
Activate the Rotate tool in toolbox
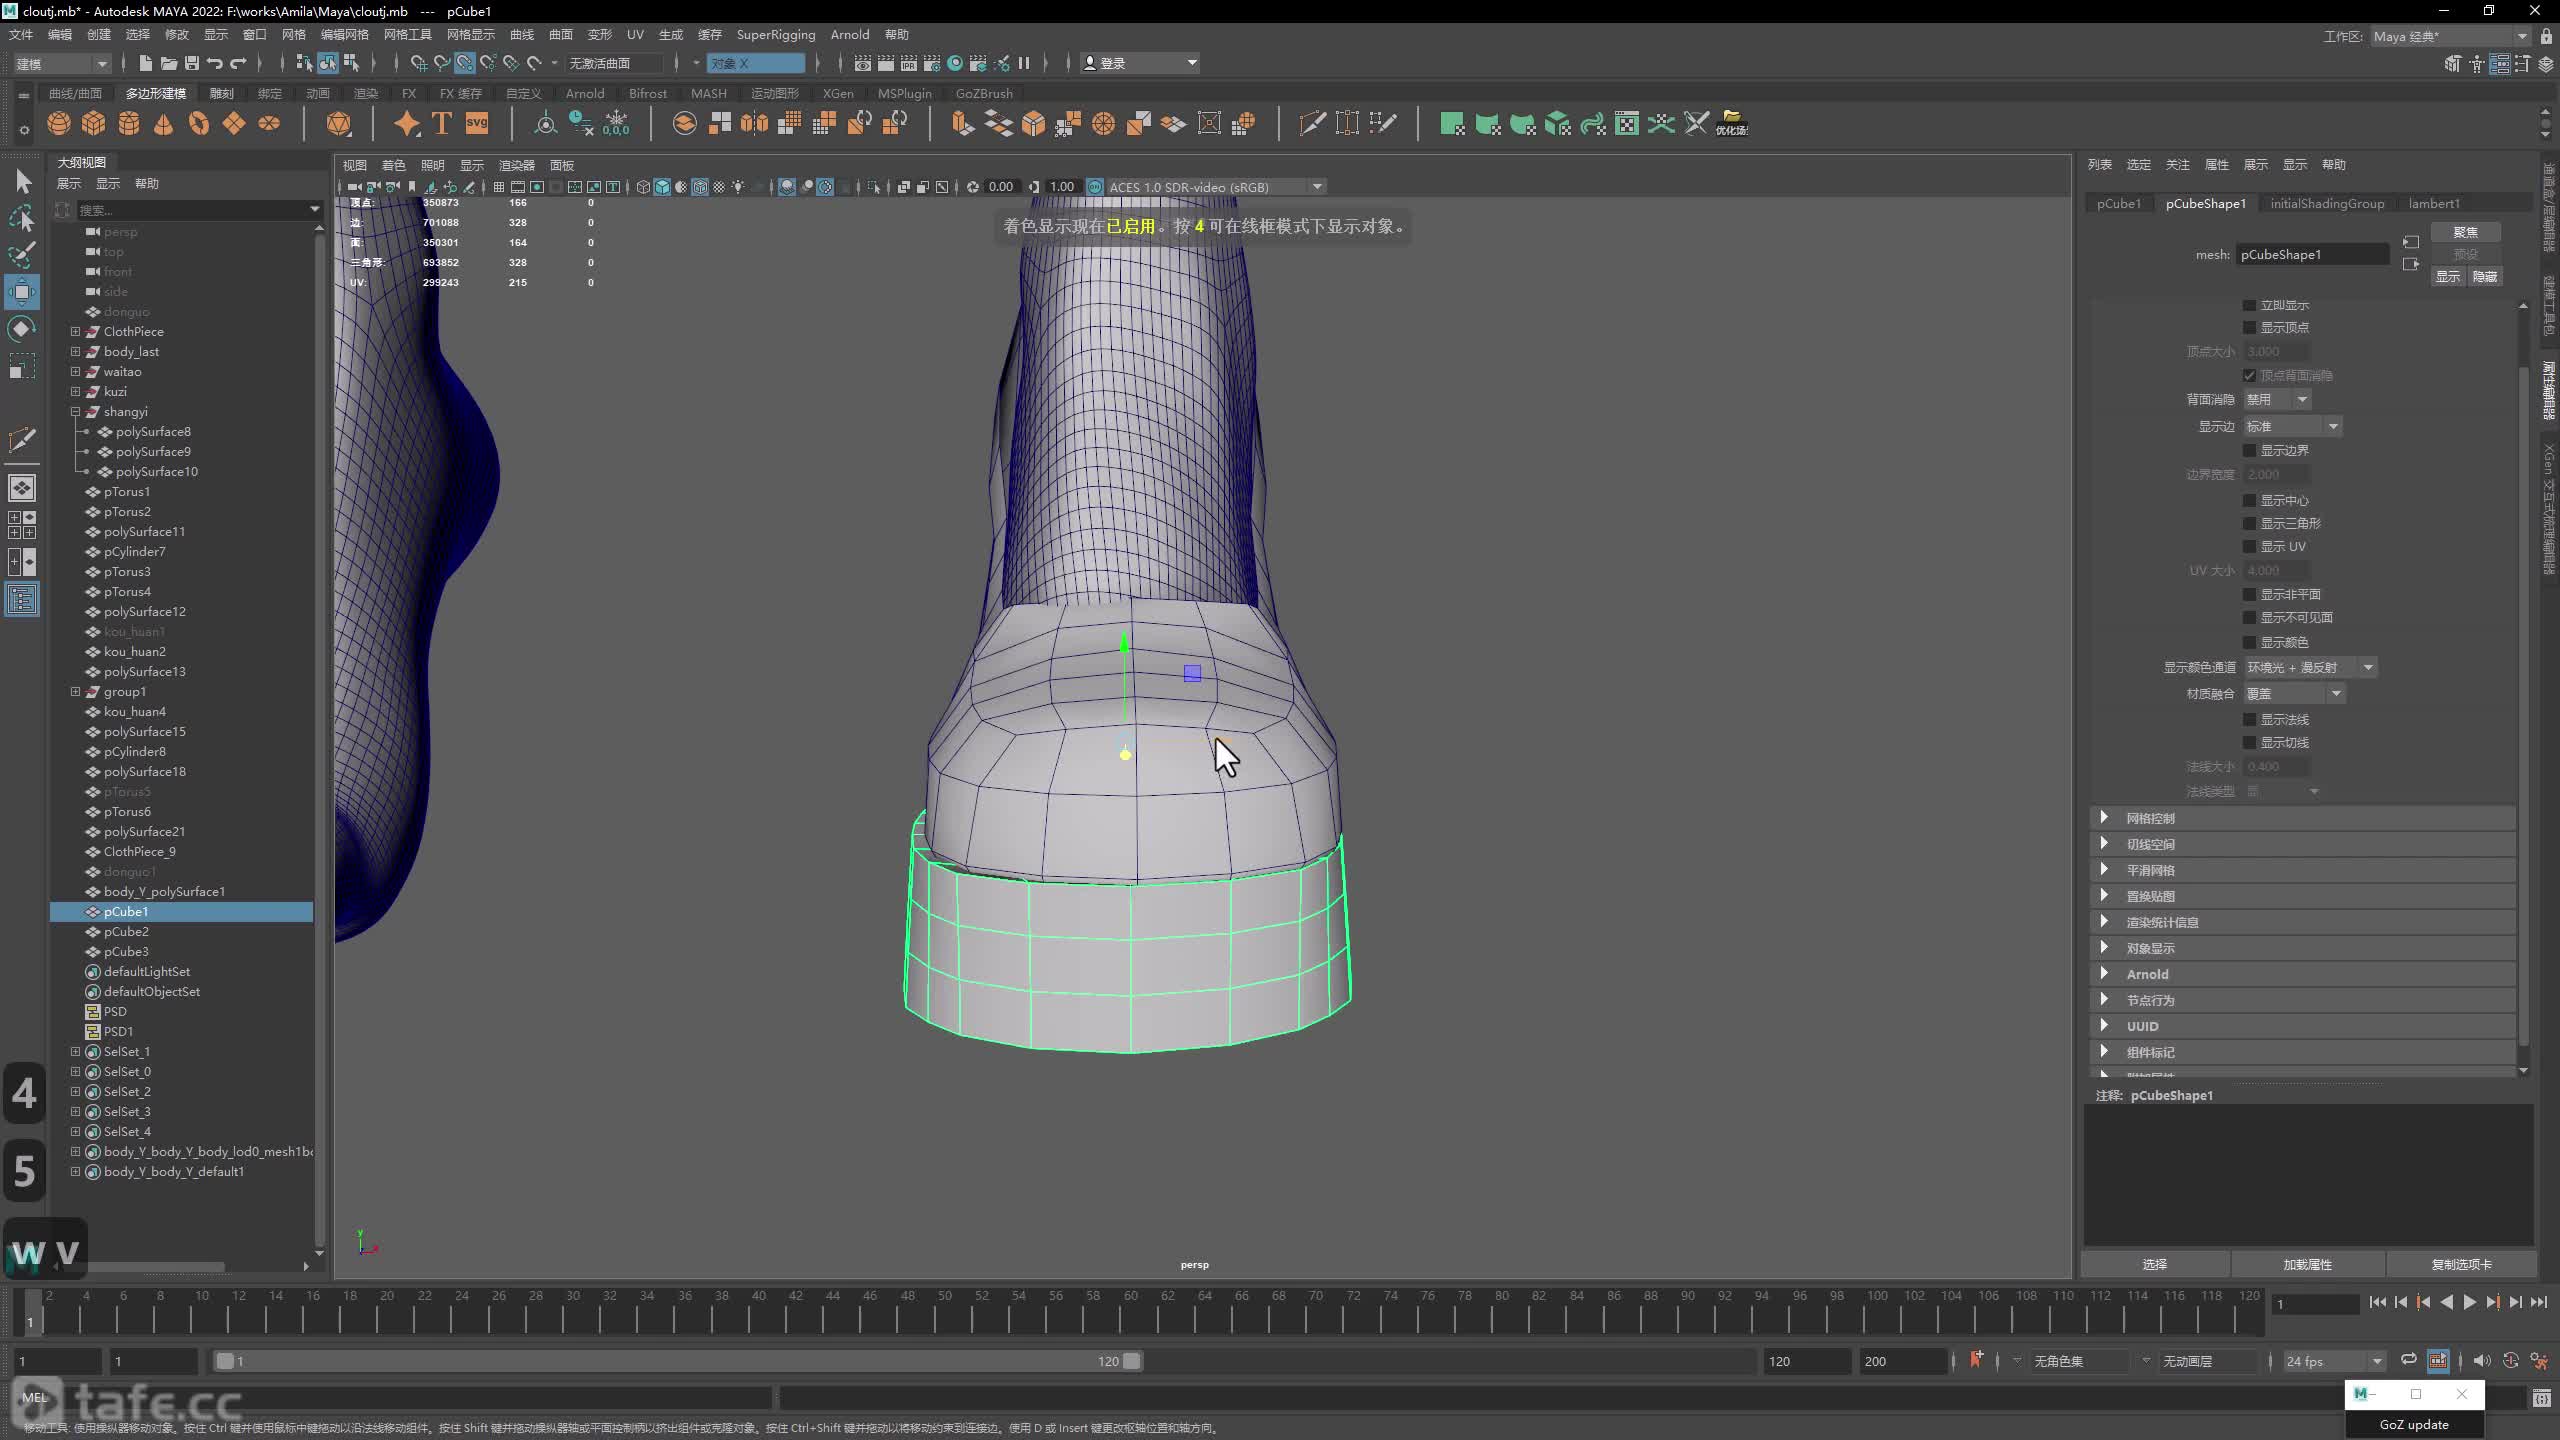point(22,329)
